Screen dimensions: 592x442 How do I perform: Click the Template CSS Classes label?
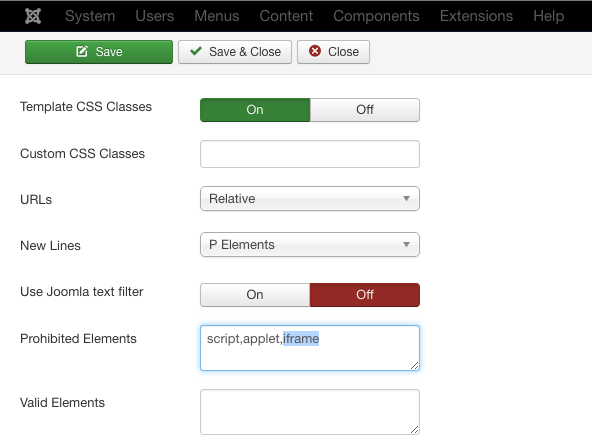tap(86, 107)
